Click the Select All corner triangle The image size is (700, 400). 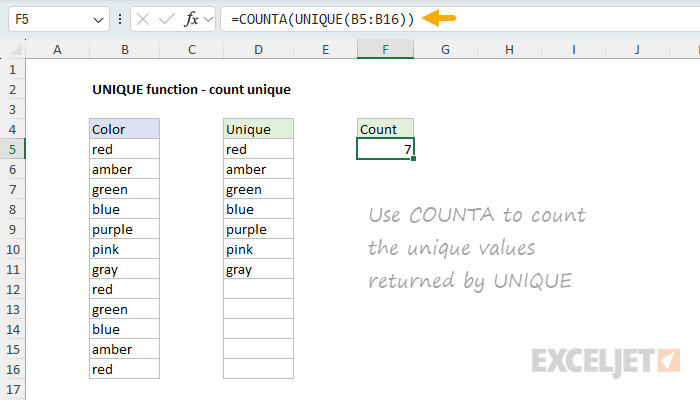(16, 49)
